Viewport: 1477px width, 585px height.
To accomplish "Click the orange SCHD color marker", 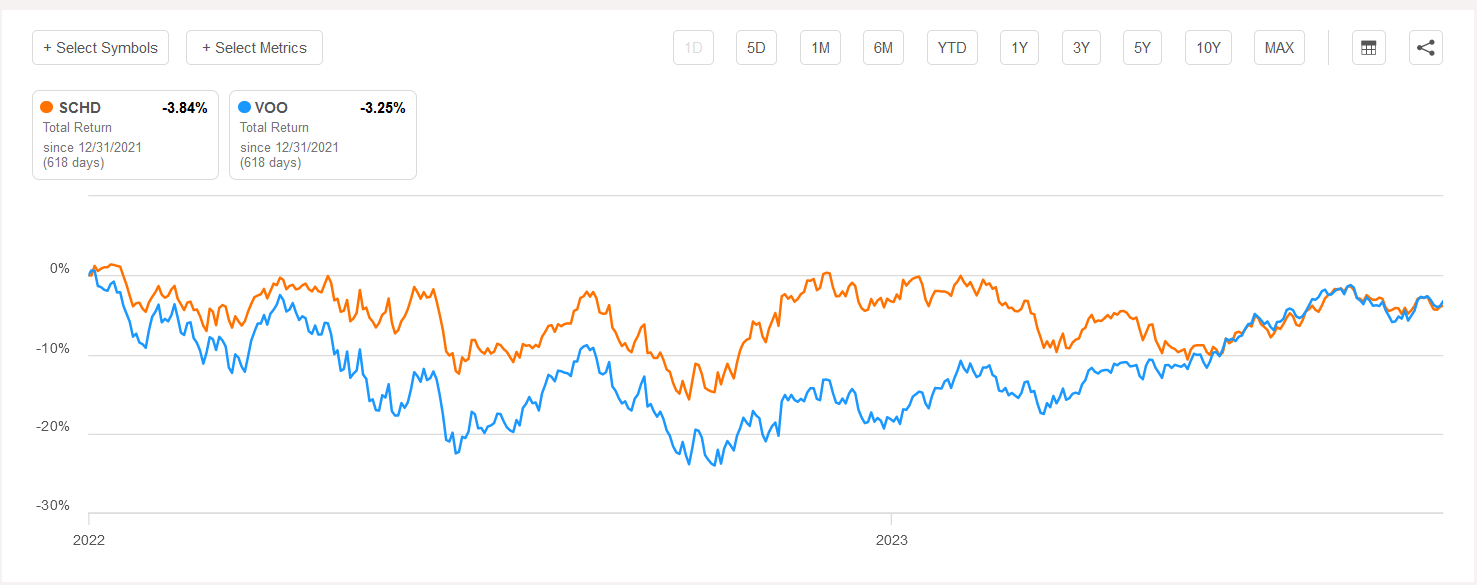I will pos(46,107).
